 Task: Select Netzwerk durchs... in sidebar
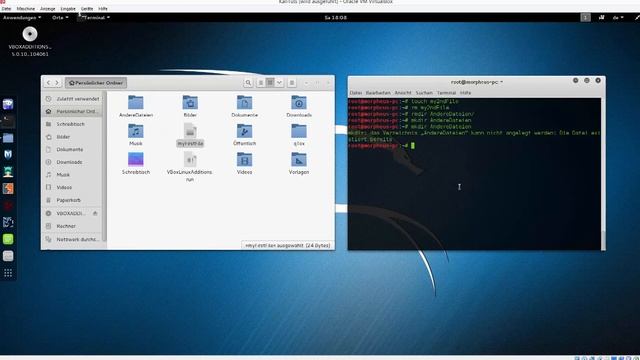tap(73, 239)
